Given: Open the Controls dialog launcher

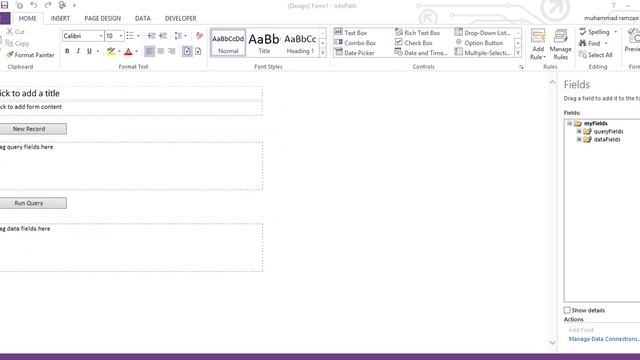Looking at the screenshot, I should coord(521,67).
